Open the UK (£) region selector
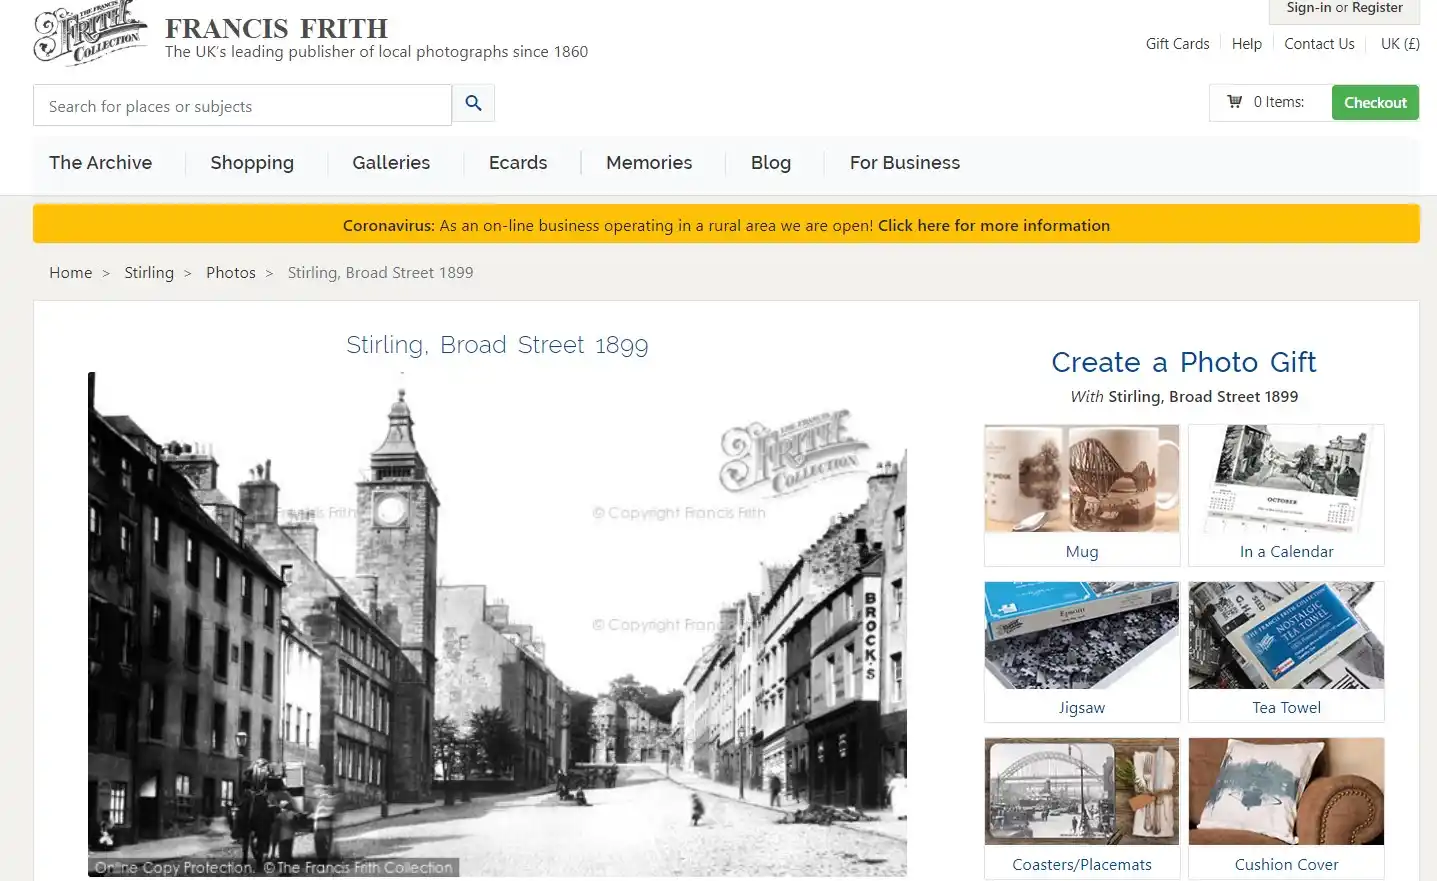 pos(1399,44)
